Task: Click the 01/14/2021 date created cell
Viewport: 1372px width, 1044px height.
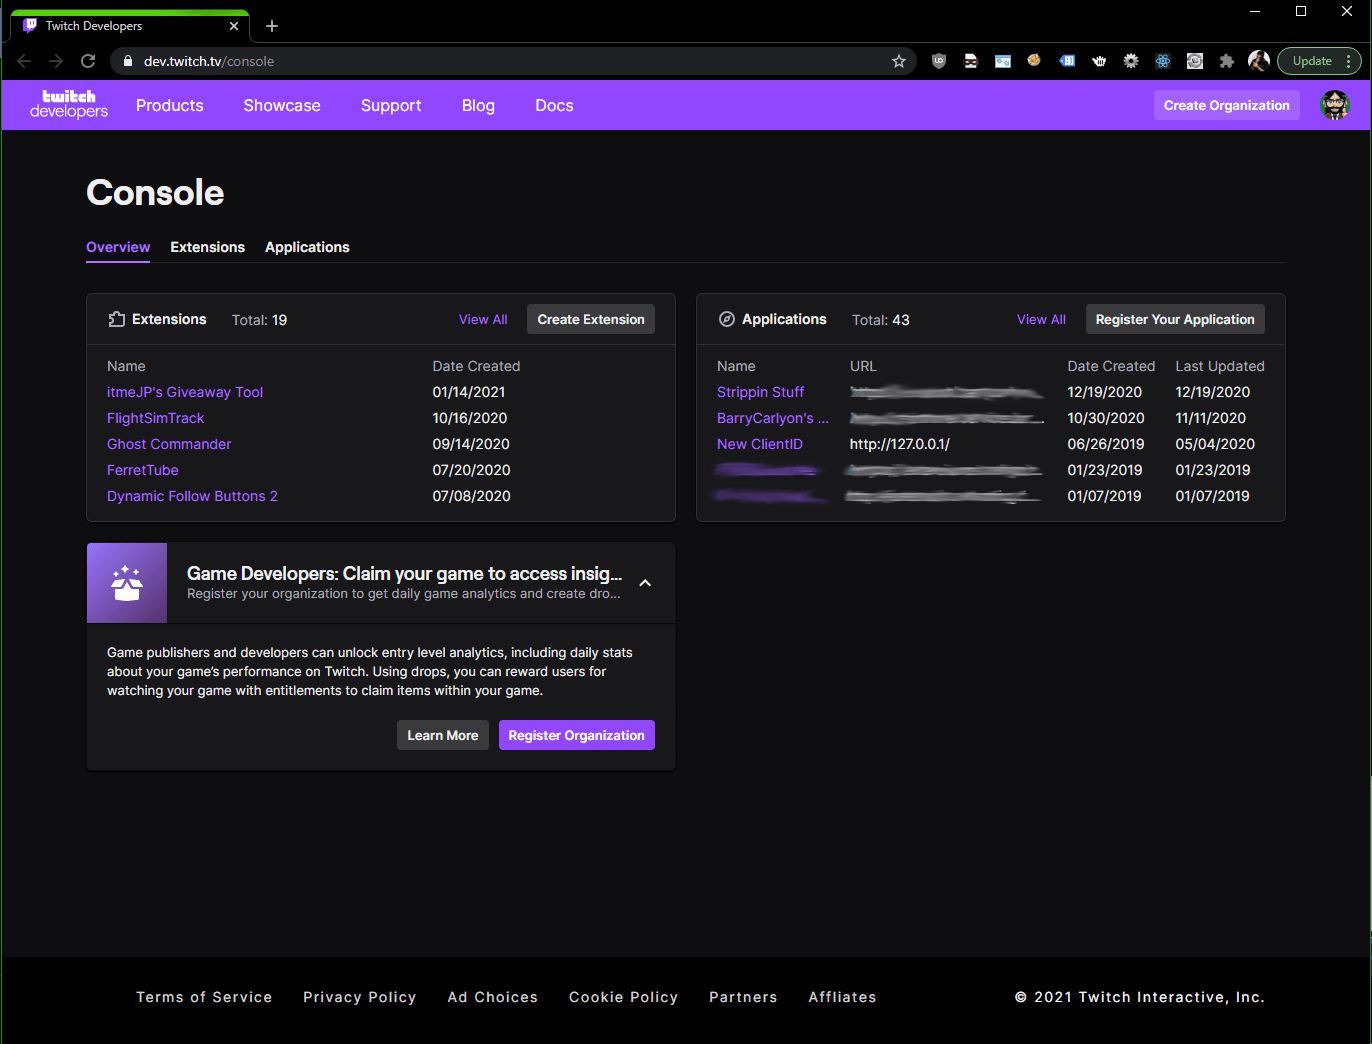Action: tap(469, 392)
